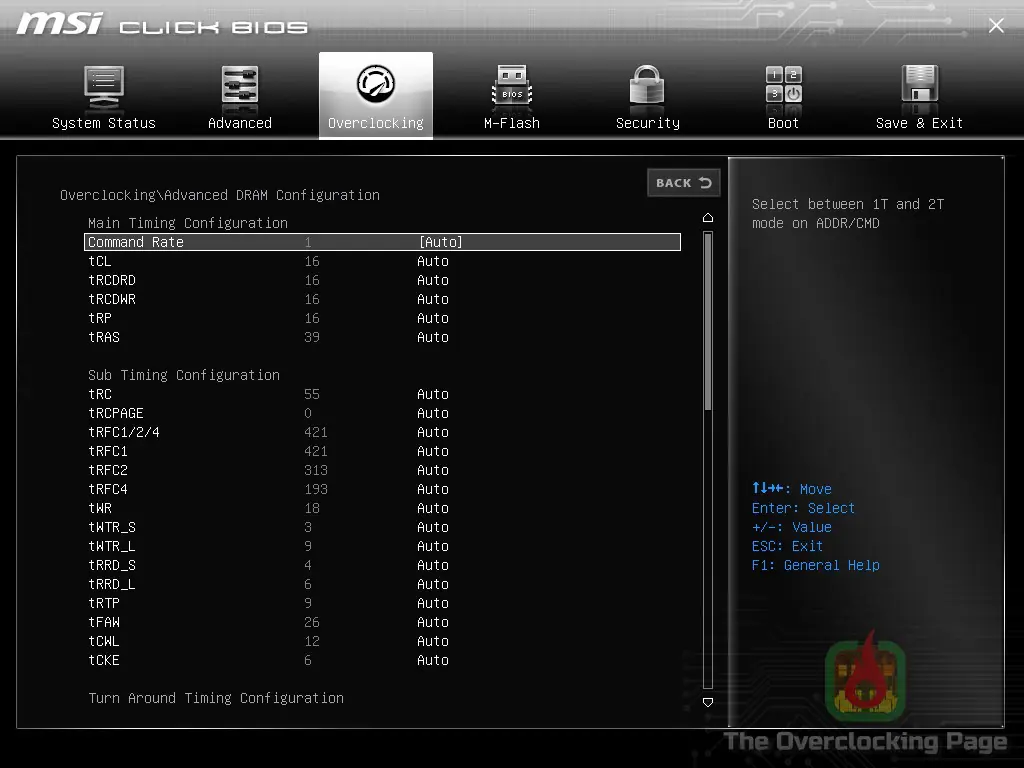Select the tRTP row label

[104, 603]
